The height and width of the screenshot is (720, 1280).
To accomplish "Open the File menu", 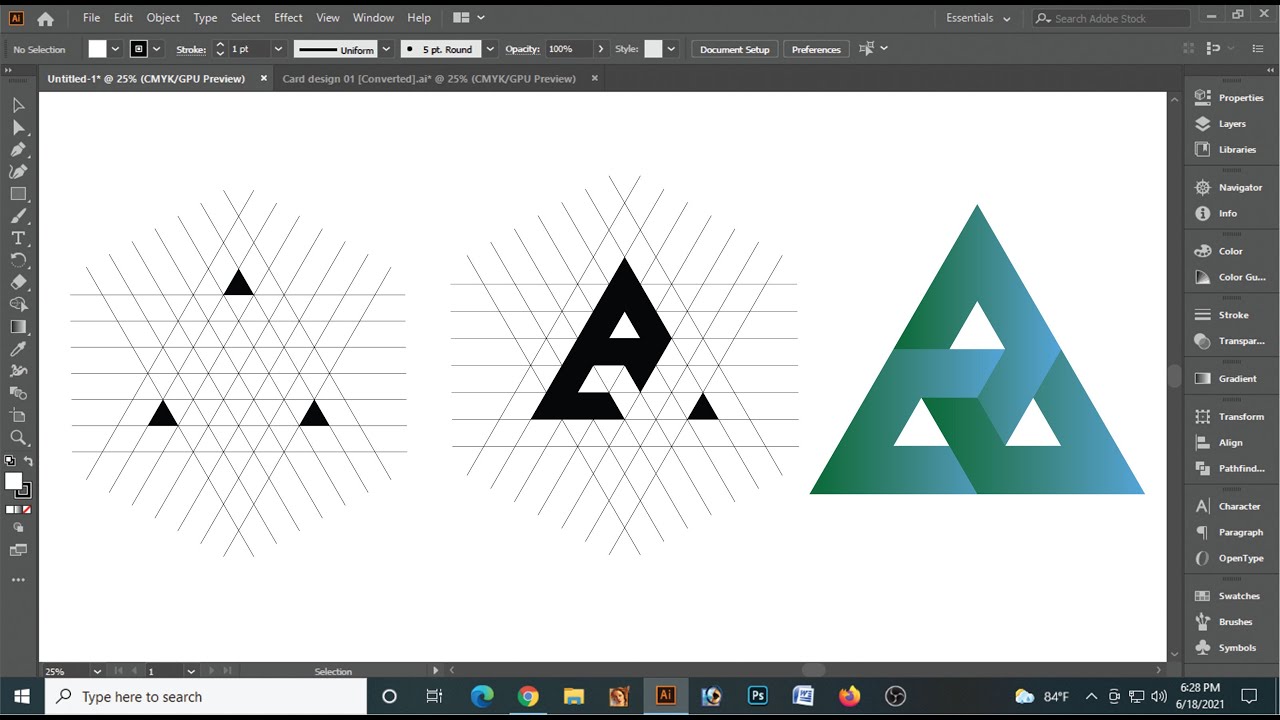I will coord(91,18).
